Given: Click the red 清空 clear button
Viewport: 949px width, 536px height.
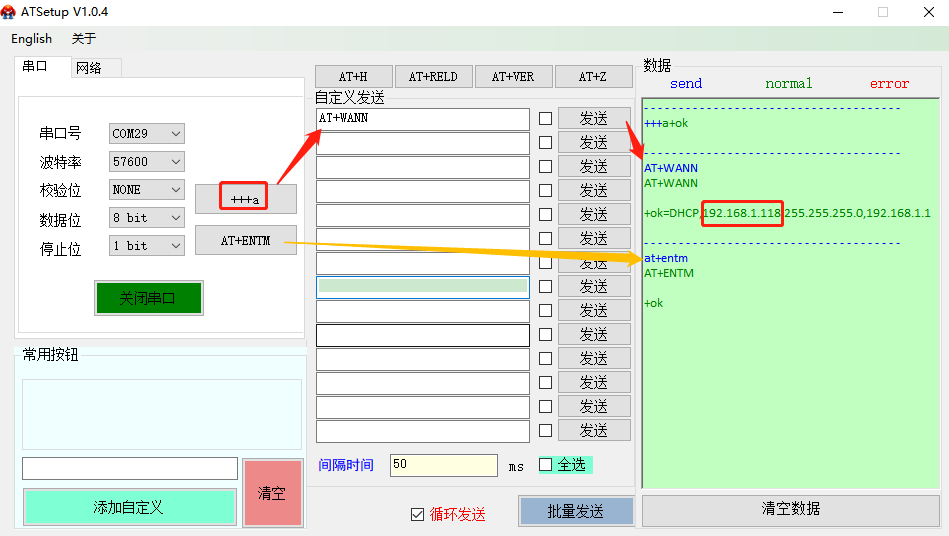Looking at the screenshot, I should [x=272, y=493].
